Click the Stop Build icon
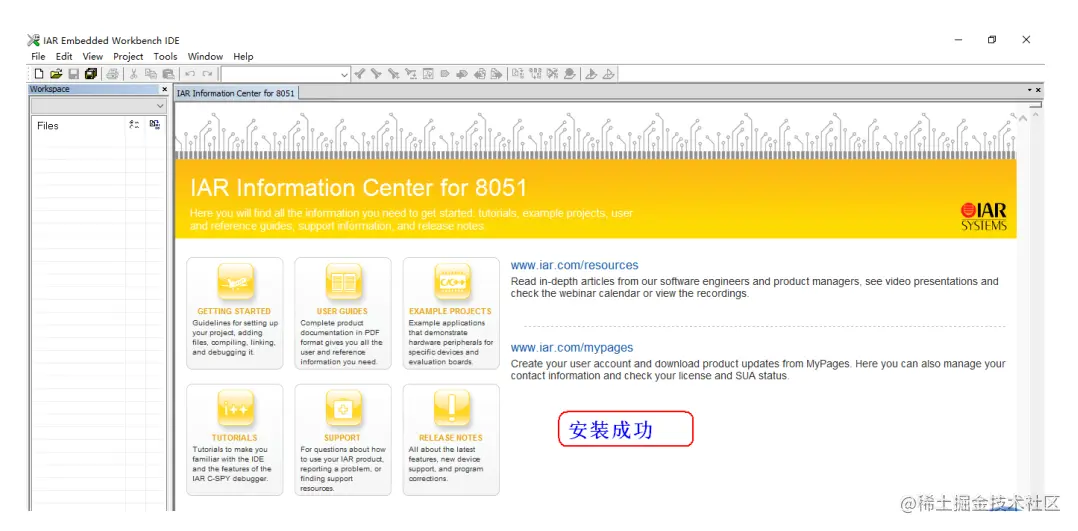The width and height of the screenshot is (1078, 531). 552,74
